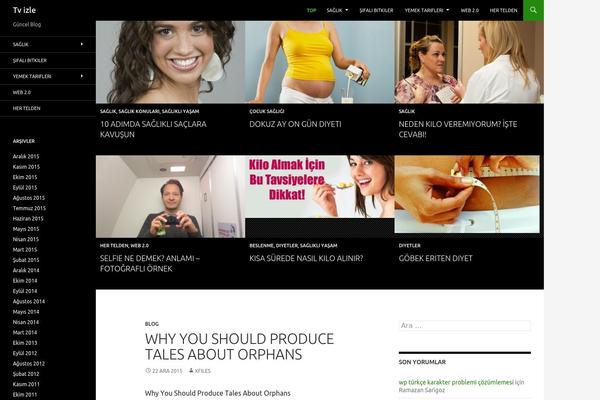
Task: Click the author icon beside XFILES
Action: click(191, 371)
